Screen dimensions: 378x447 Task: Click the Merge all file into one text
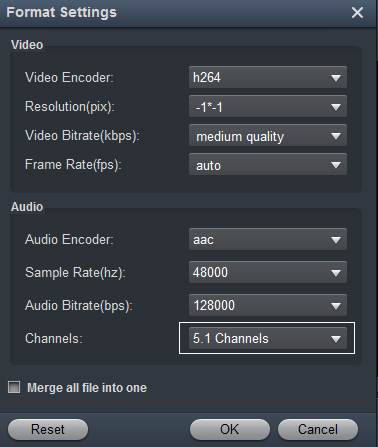tap(87, 388)
